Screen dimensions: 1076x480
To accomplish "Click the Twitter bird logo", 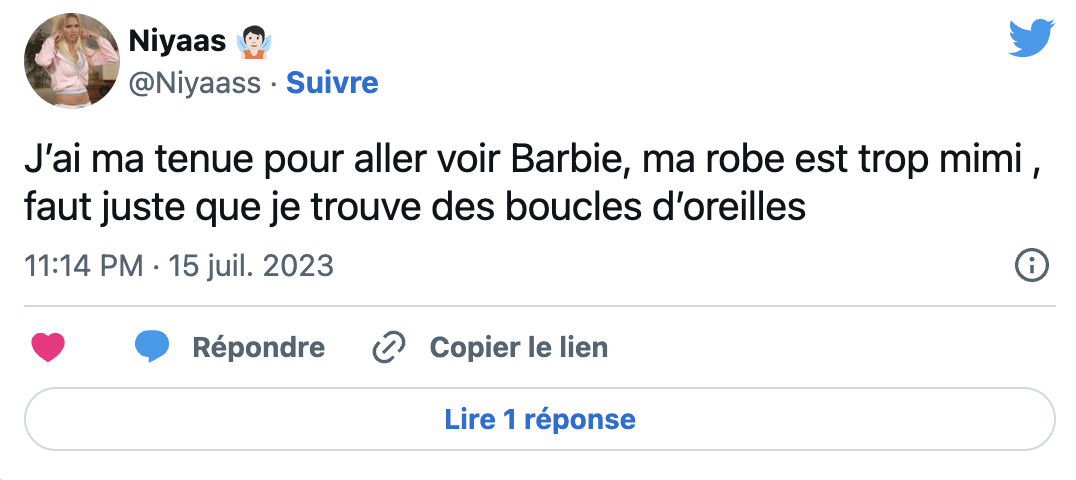I will coord(1032,38).
